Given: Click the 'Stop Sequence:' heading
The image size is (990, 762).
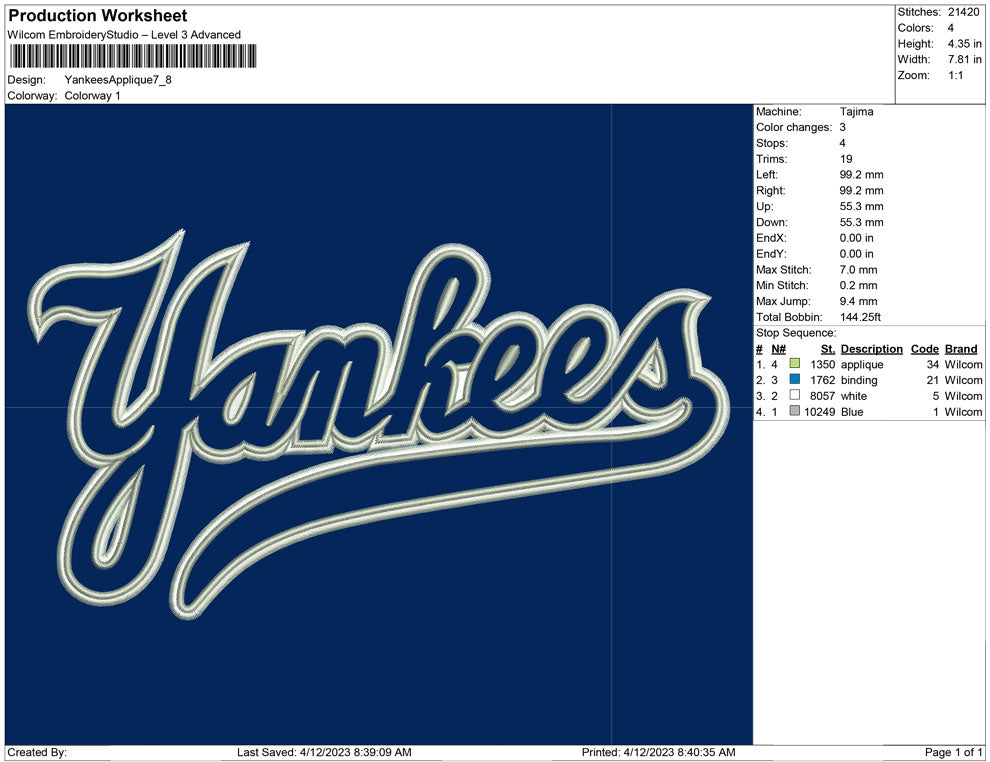Looking at the screenshot, I should click(796, 333).
